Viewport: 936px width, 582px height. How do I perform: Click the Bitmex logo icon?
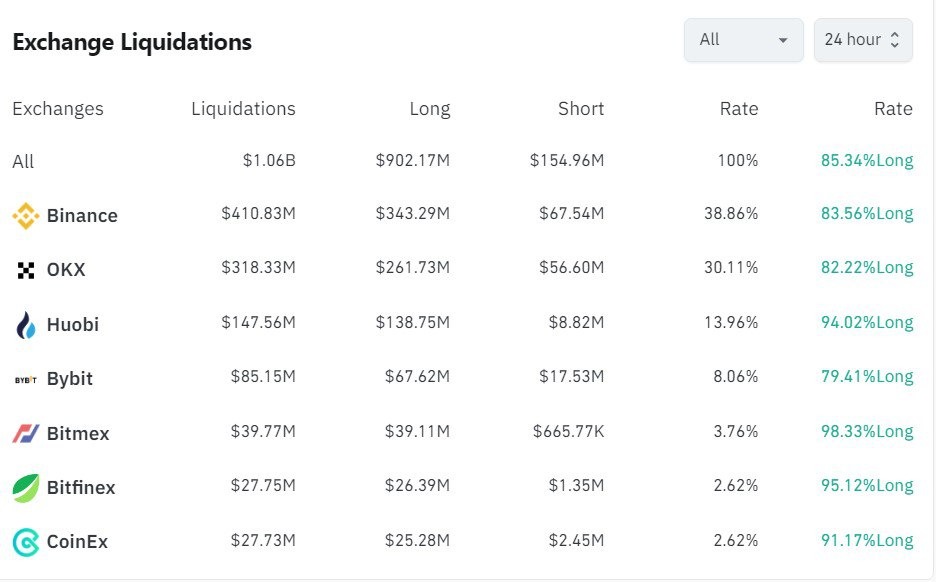click(25, 433)
